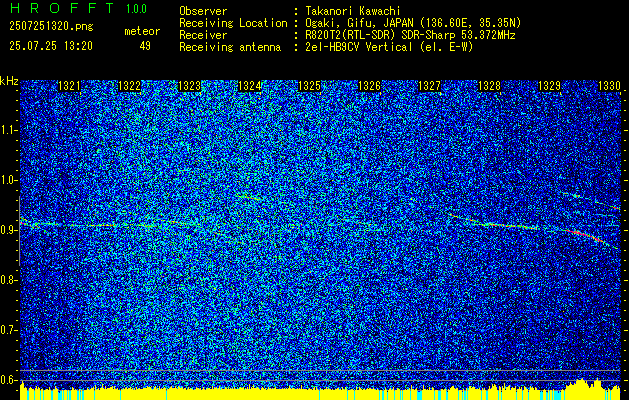Click the 1330 time marker

tap(609, 86)
